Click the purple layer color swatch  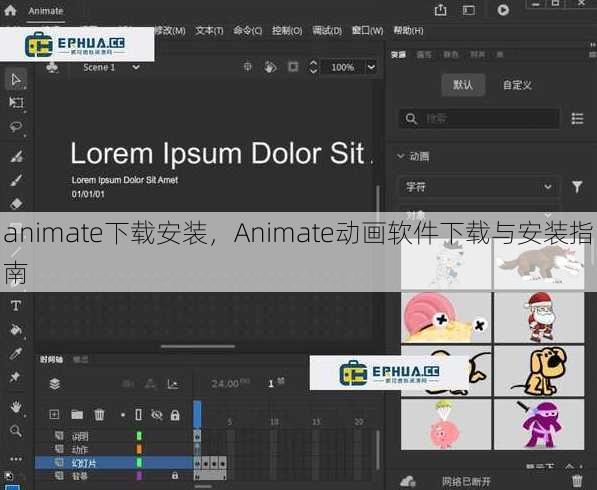139,475
